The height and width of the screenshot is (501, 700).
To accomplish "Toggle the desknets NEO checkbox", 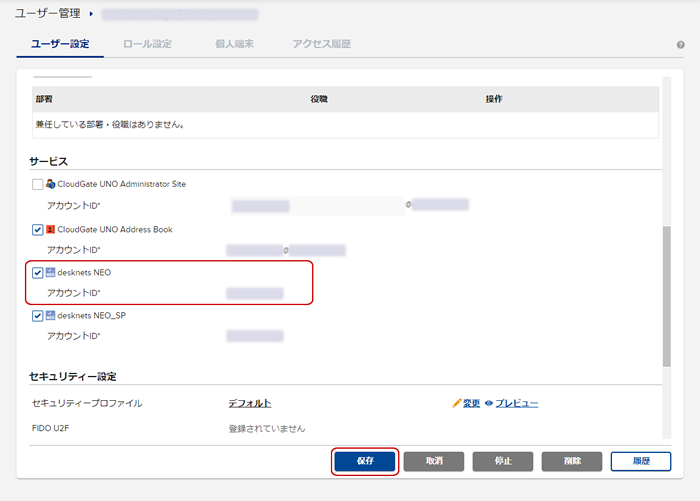I will [38, 272].
